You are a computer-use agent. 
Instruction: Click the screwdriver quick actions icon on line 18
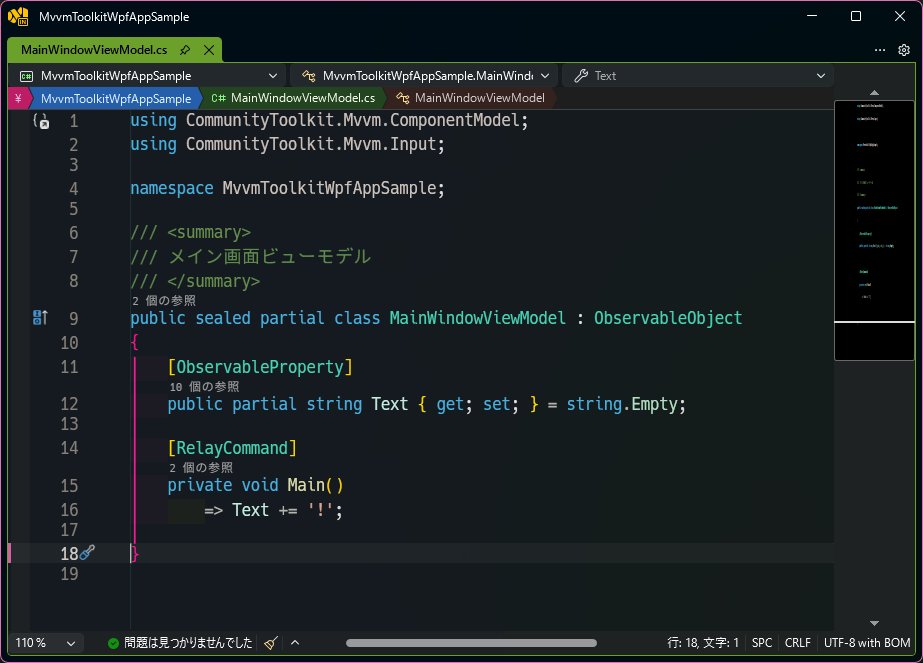pos(88,552)
